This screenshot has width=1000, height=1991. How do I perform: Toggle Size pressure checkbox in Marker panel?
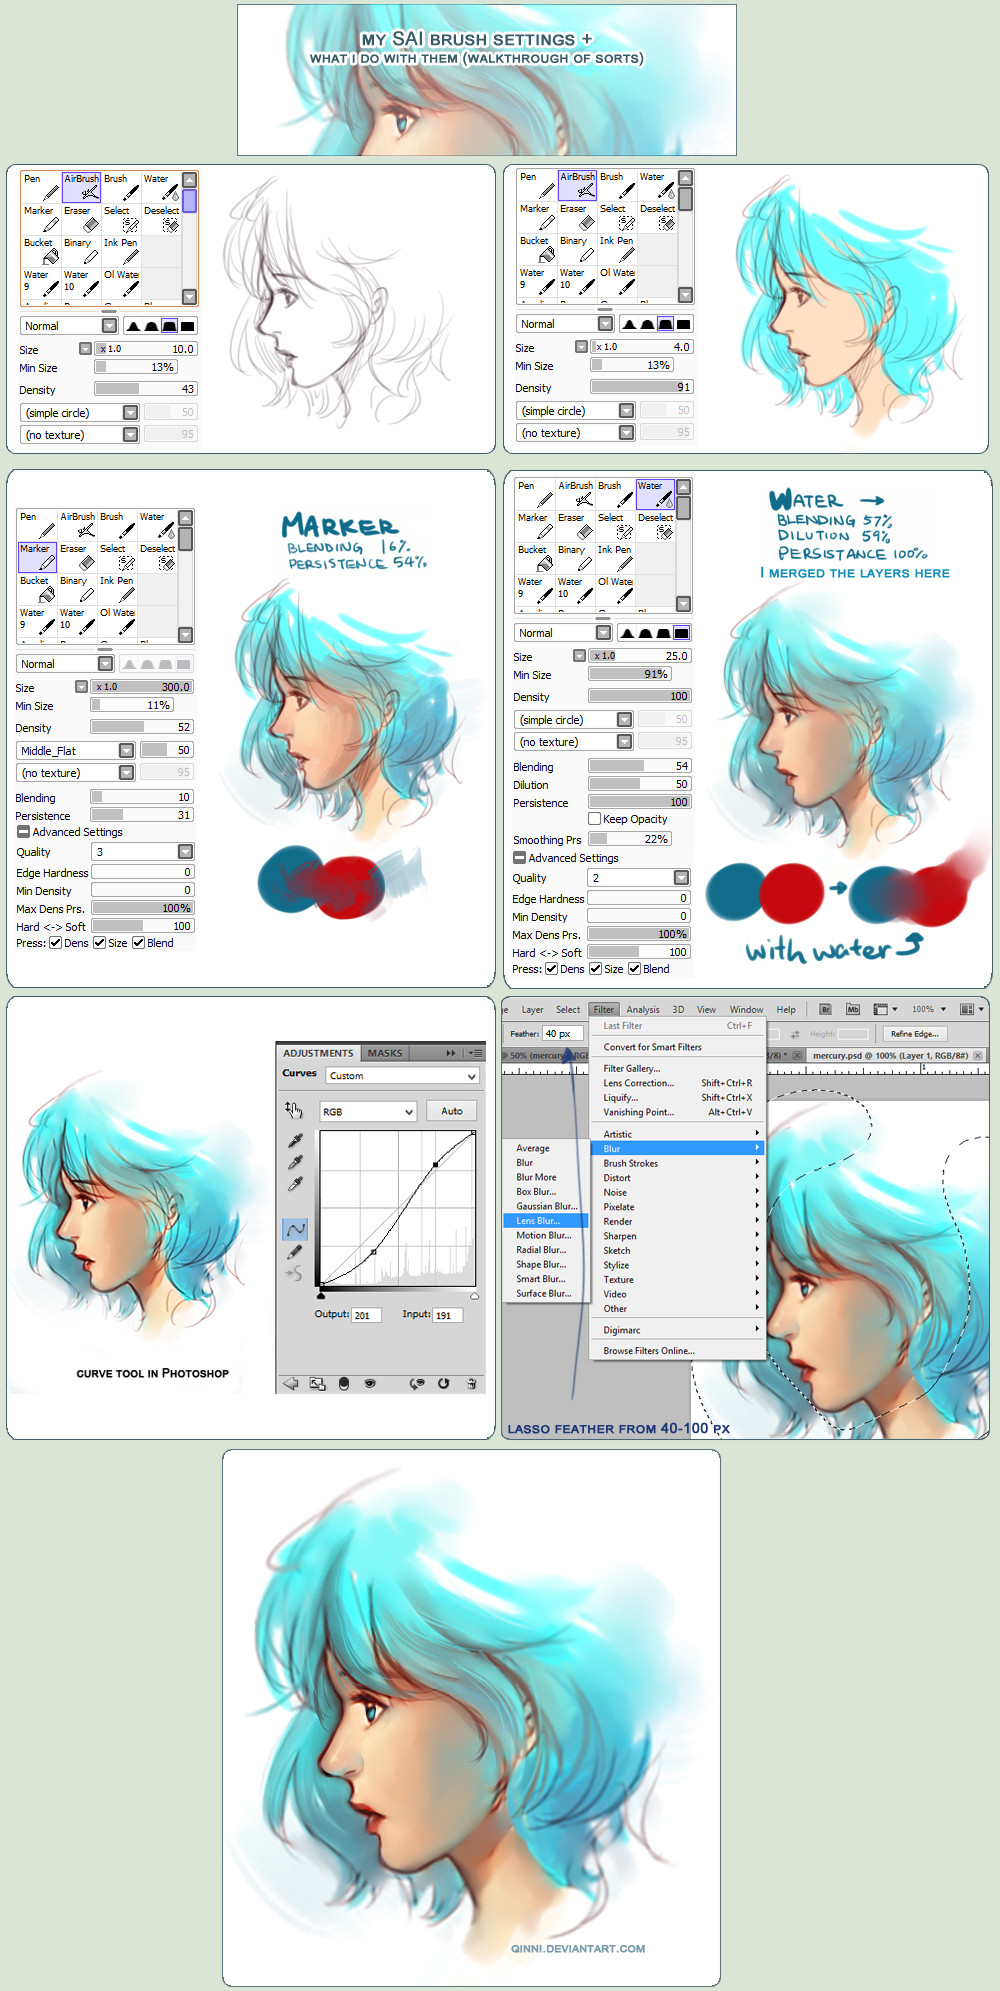coord(99,942)
